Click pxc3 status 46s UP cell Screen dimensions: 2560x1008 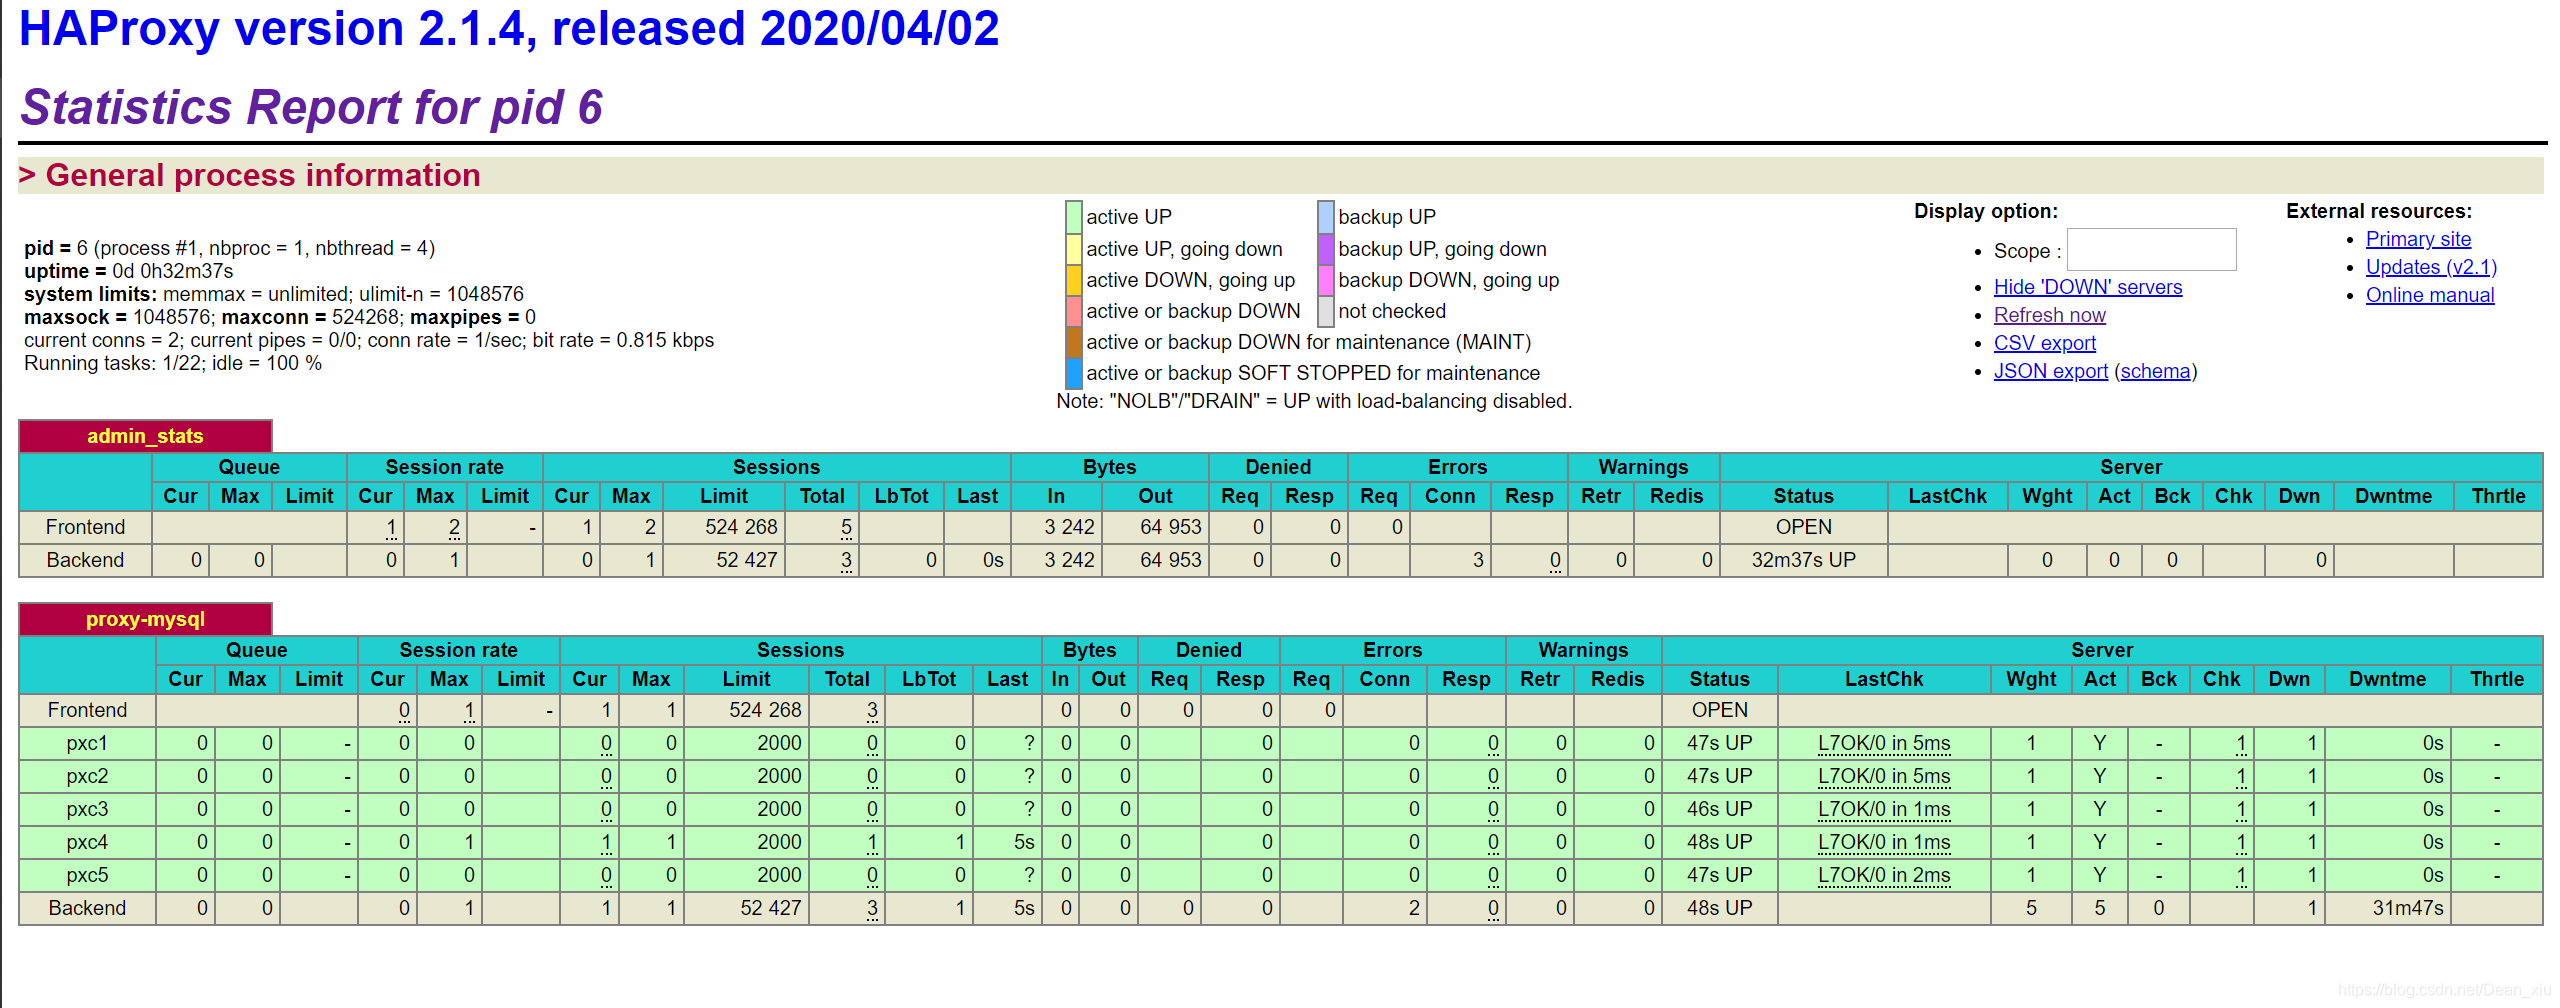(1719, 809)
